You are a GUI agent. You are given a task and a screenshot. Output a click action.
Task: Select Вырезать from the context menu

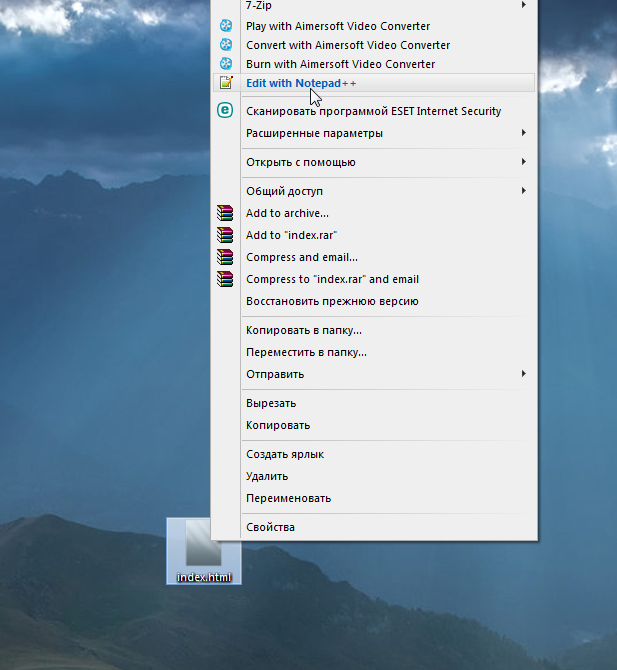[374, 403]
